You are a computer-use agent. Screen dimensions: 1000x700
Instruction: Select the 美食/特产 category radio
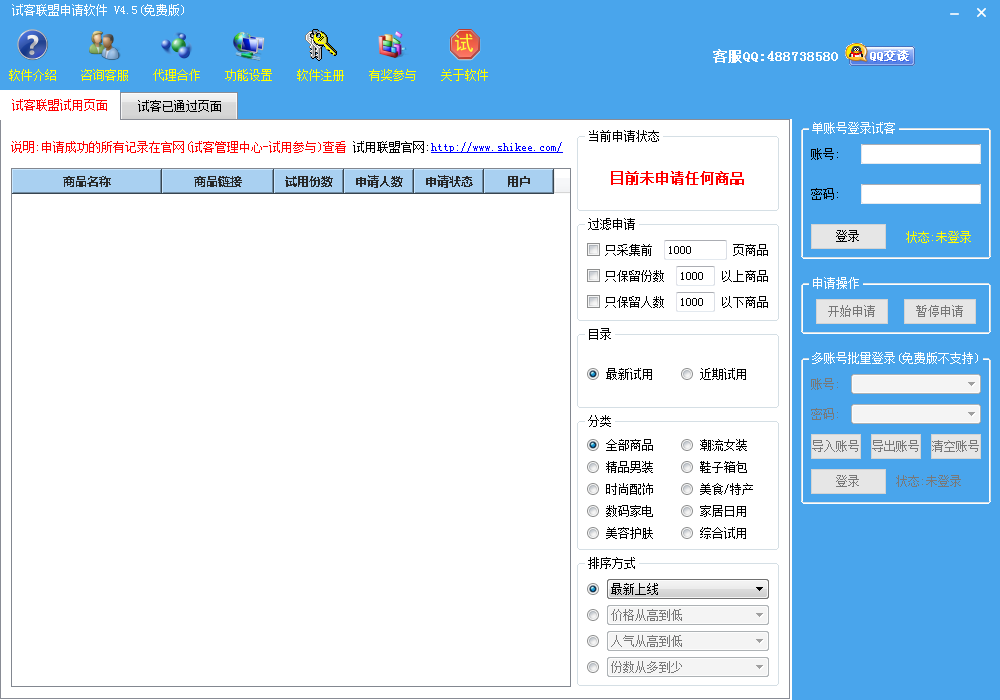click(x=687, y=489)
